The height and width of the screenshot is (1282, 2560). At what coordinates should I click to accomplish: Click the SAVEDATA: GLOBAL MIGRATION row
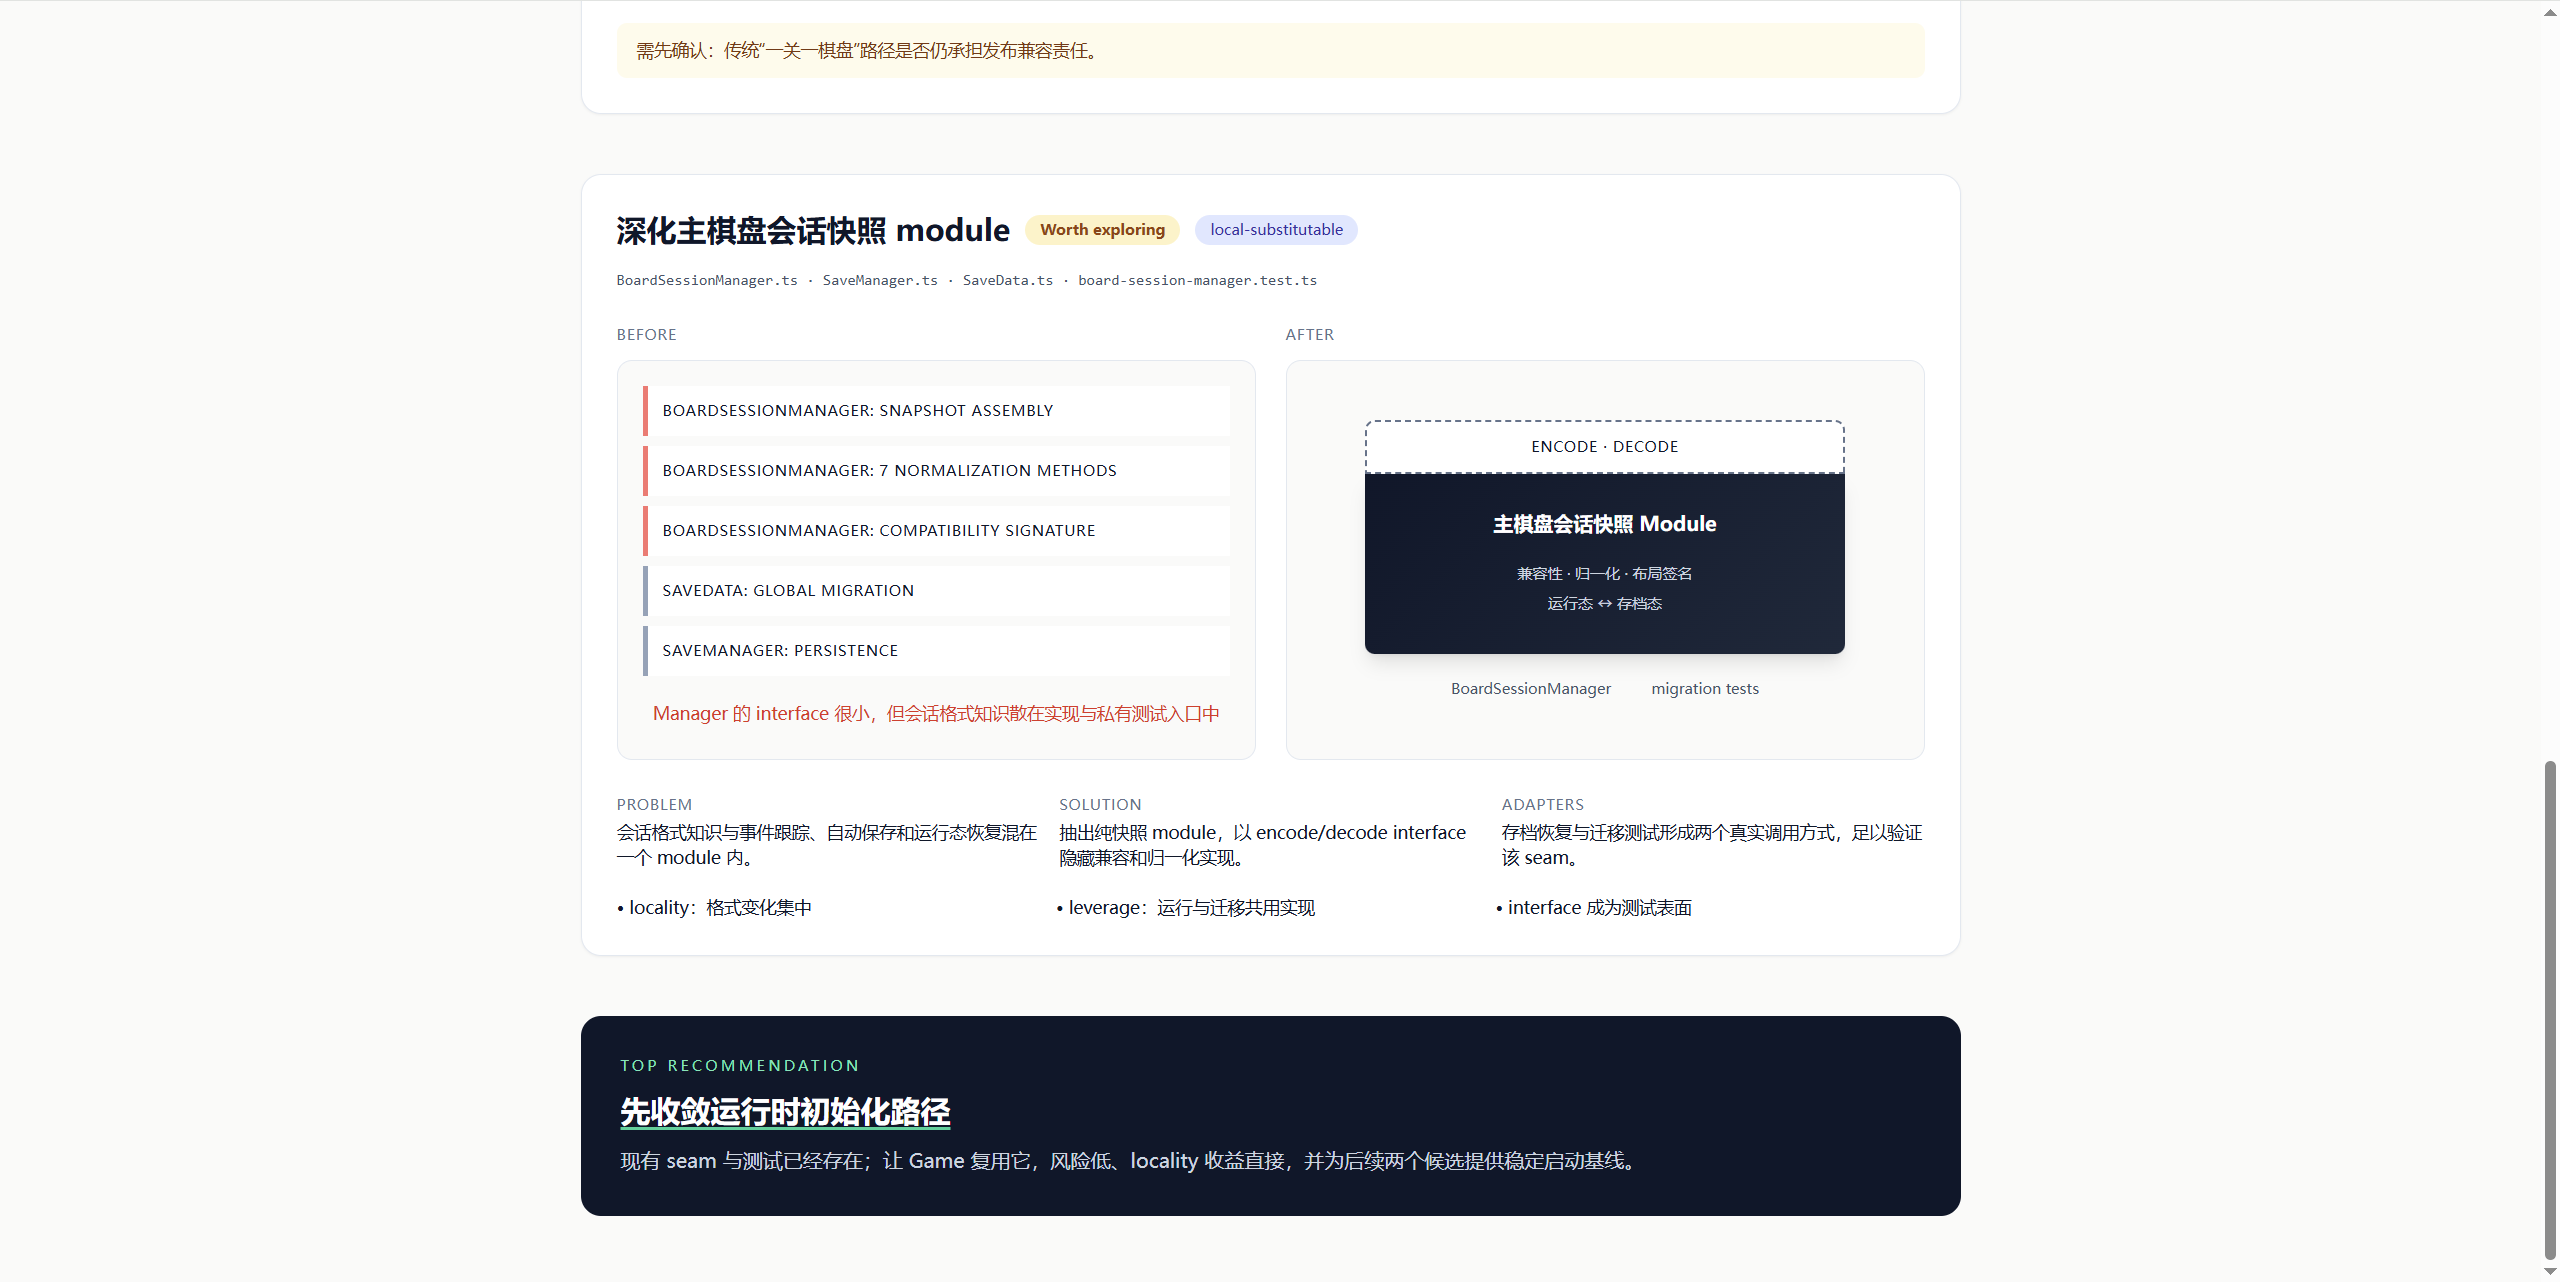click(936, 591)
